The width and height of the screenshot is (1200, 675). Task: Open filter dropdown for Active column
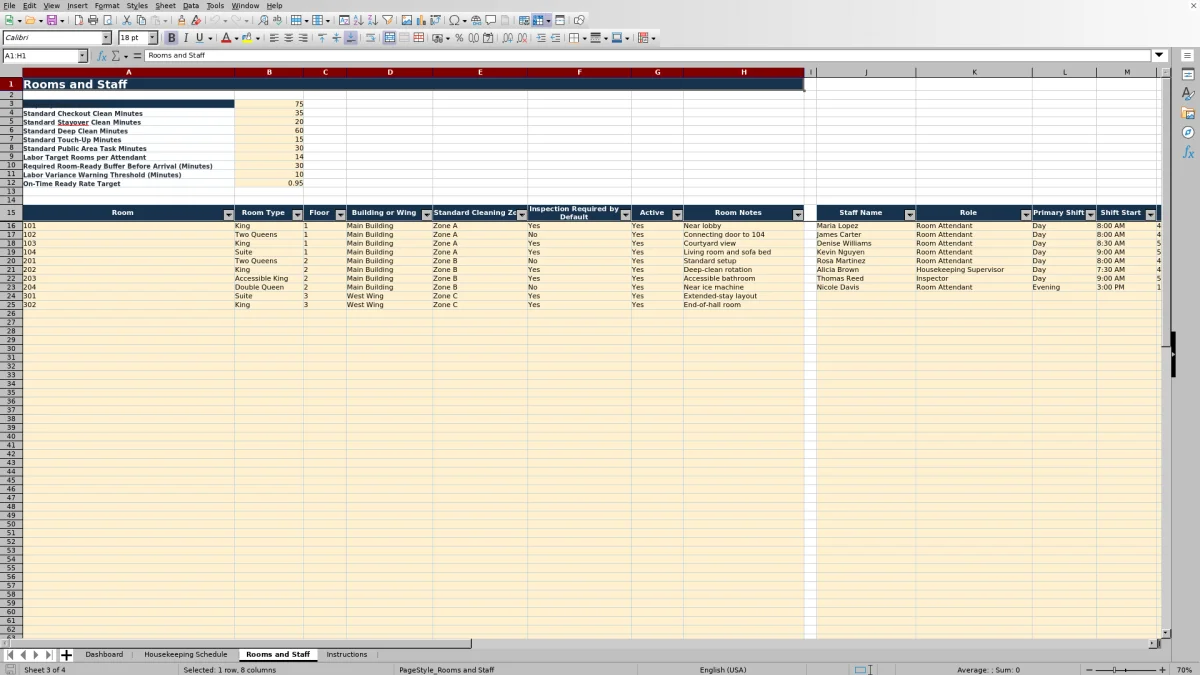(677, 215)
